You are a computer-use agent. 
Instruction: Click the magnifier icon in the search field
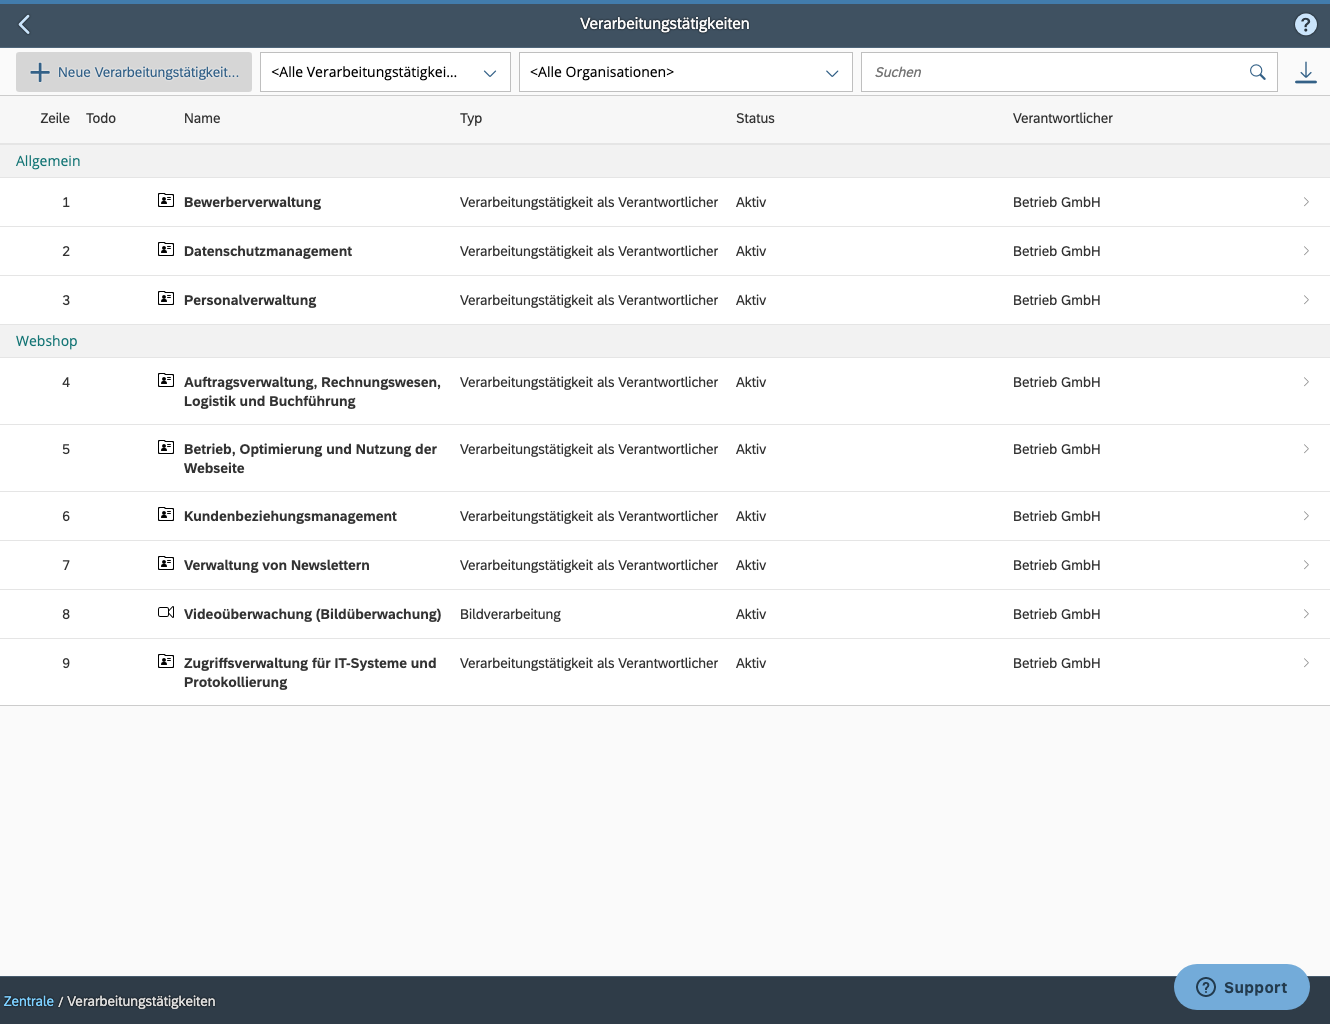1257,72
